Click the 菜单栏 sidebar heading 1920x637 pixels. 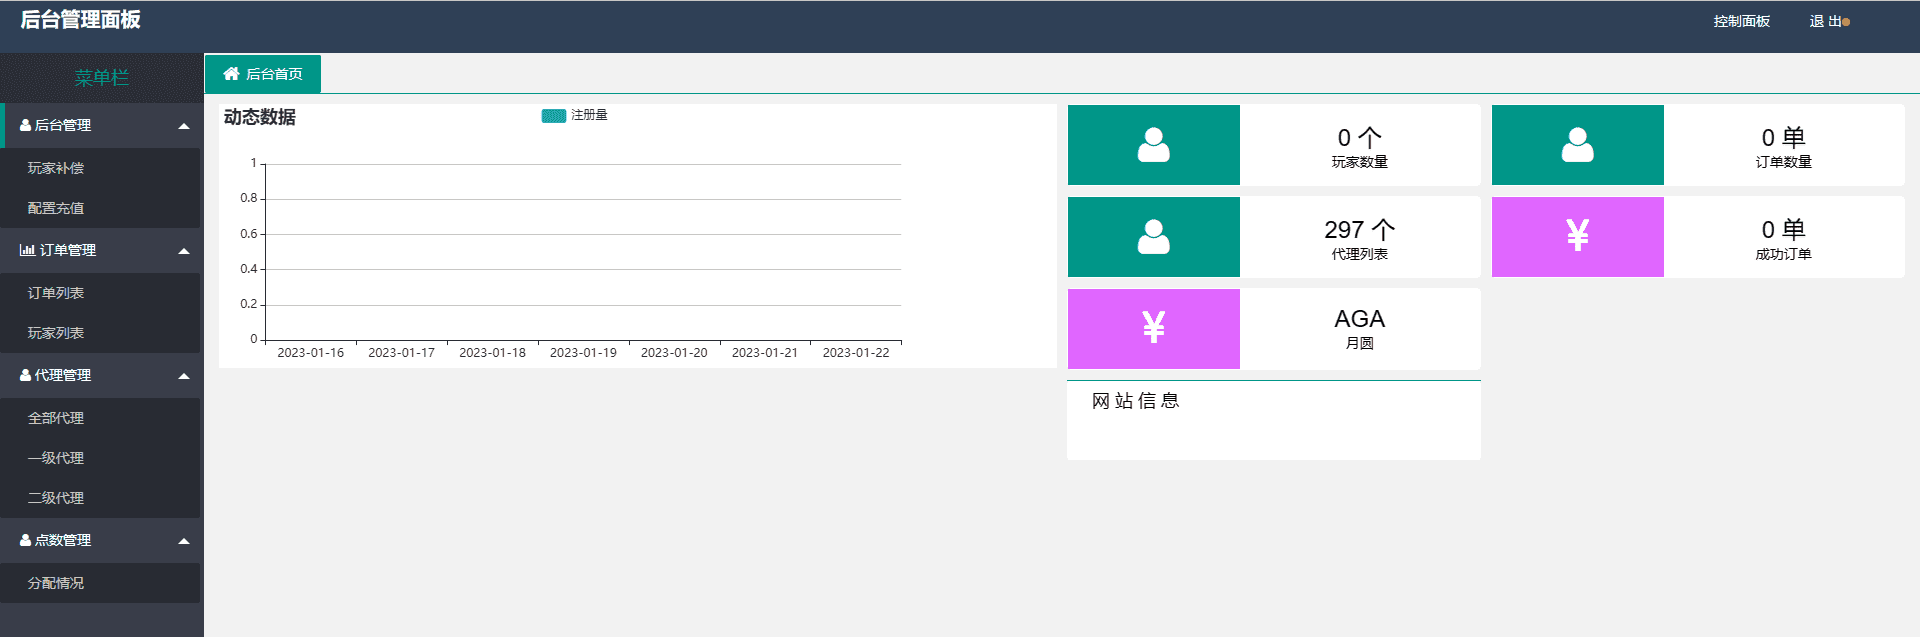(x=102, y=78)
